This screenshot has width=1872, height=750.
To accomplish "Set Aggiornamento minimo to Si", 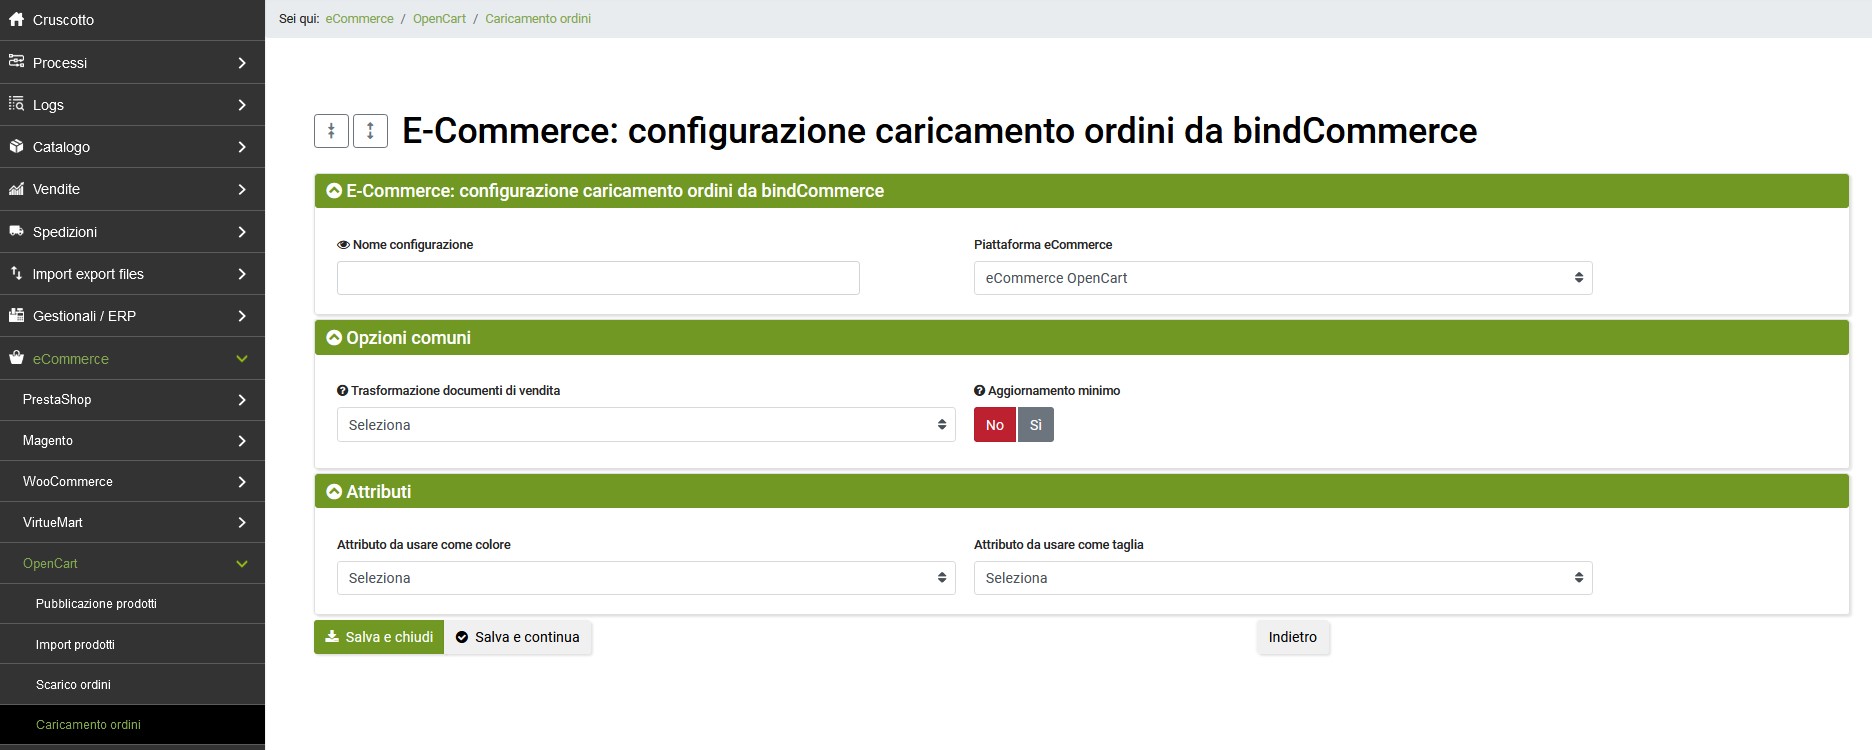I will pos(1036,425).
